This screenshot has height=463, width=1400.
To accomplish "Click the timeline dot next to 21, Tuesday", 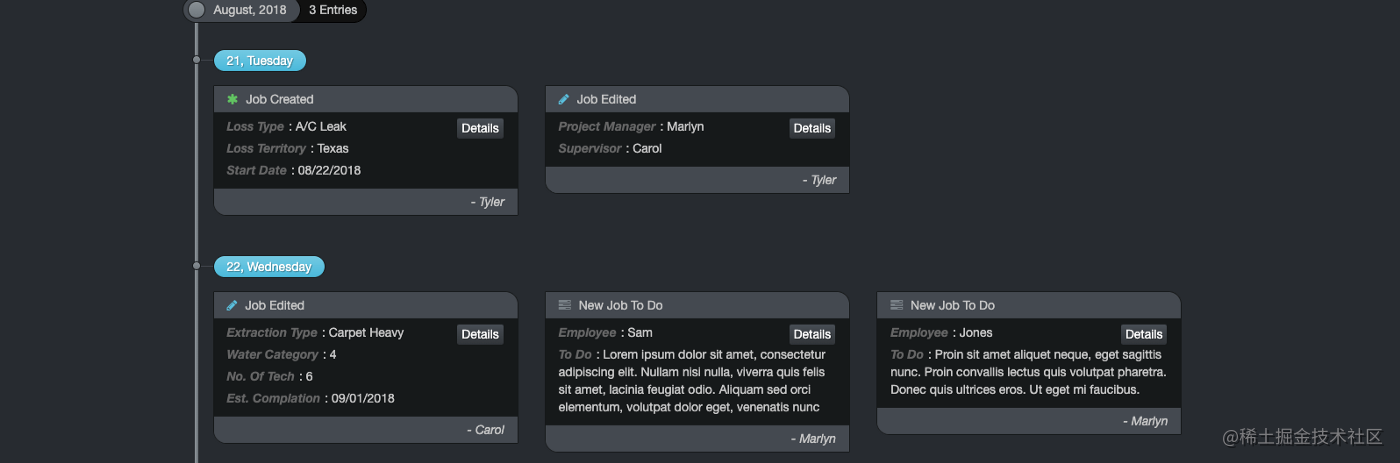I will tap(197, 61).
